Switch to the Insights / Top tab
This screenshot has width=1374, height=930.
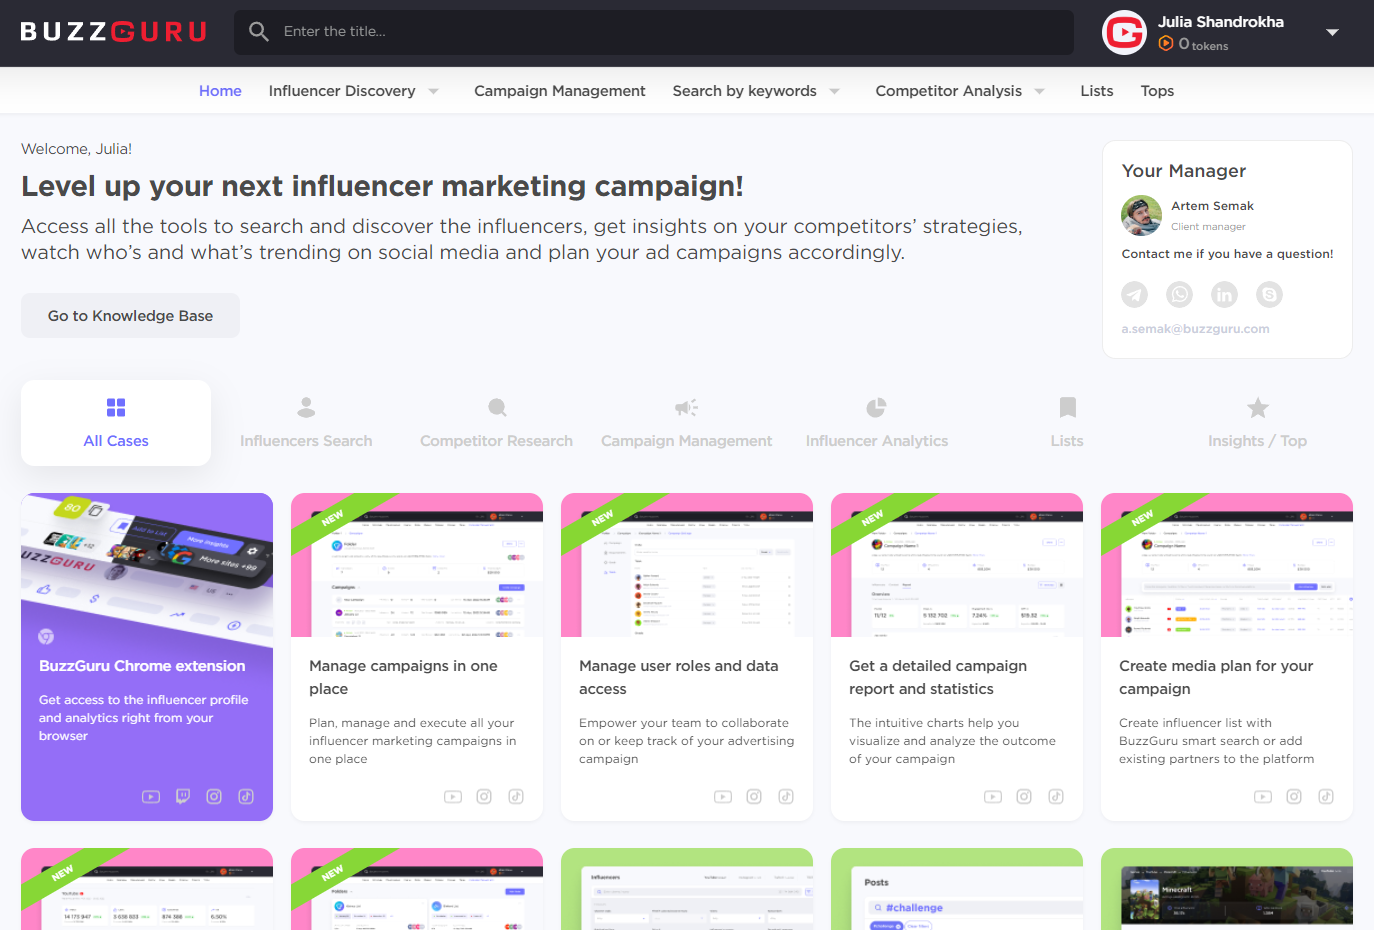click(1257, 423)
